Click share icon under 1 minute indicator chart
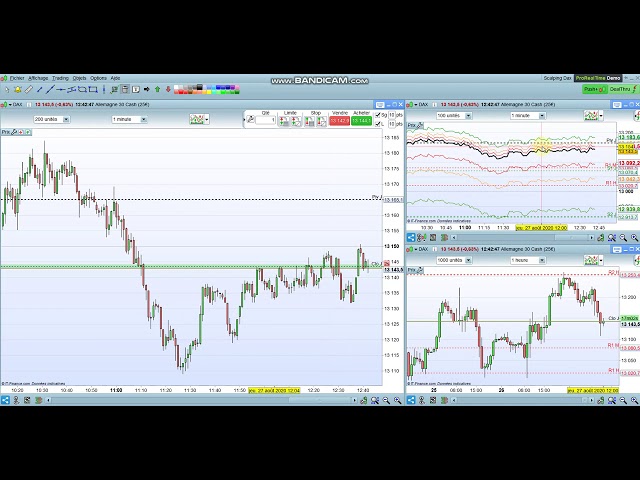The width and height of the screenshot is (640, 480). pos(411,237)
